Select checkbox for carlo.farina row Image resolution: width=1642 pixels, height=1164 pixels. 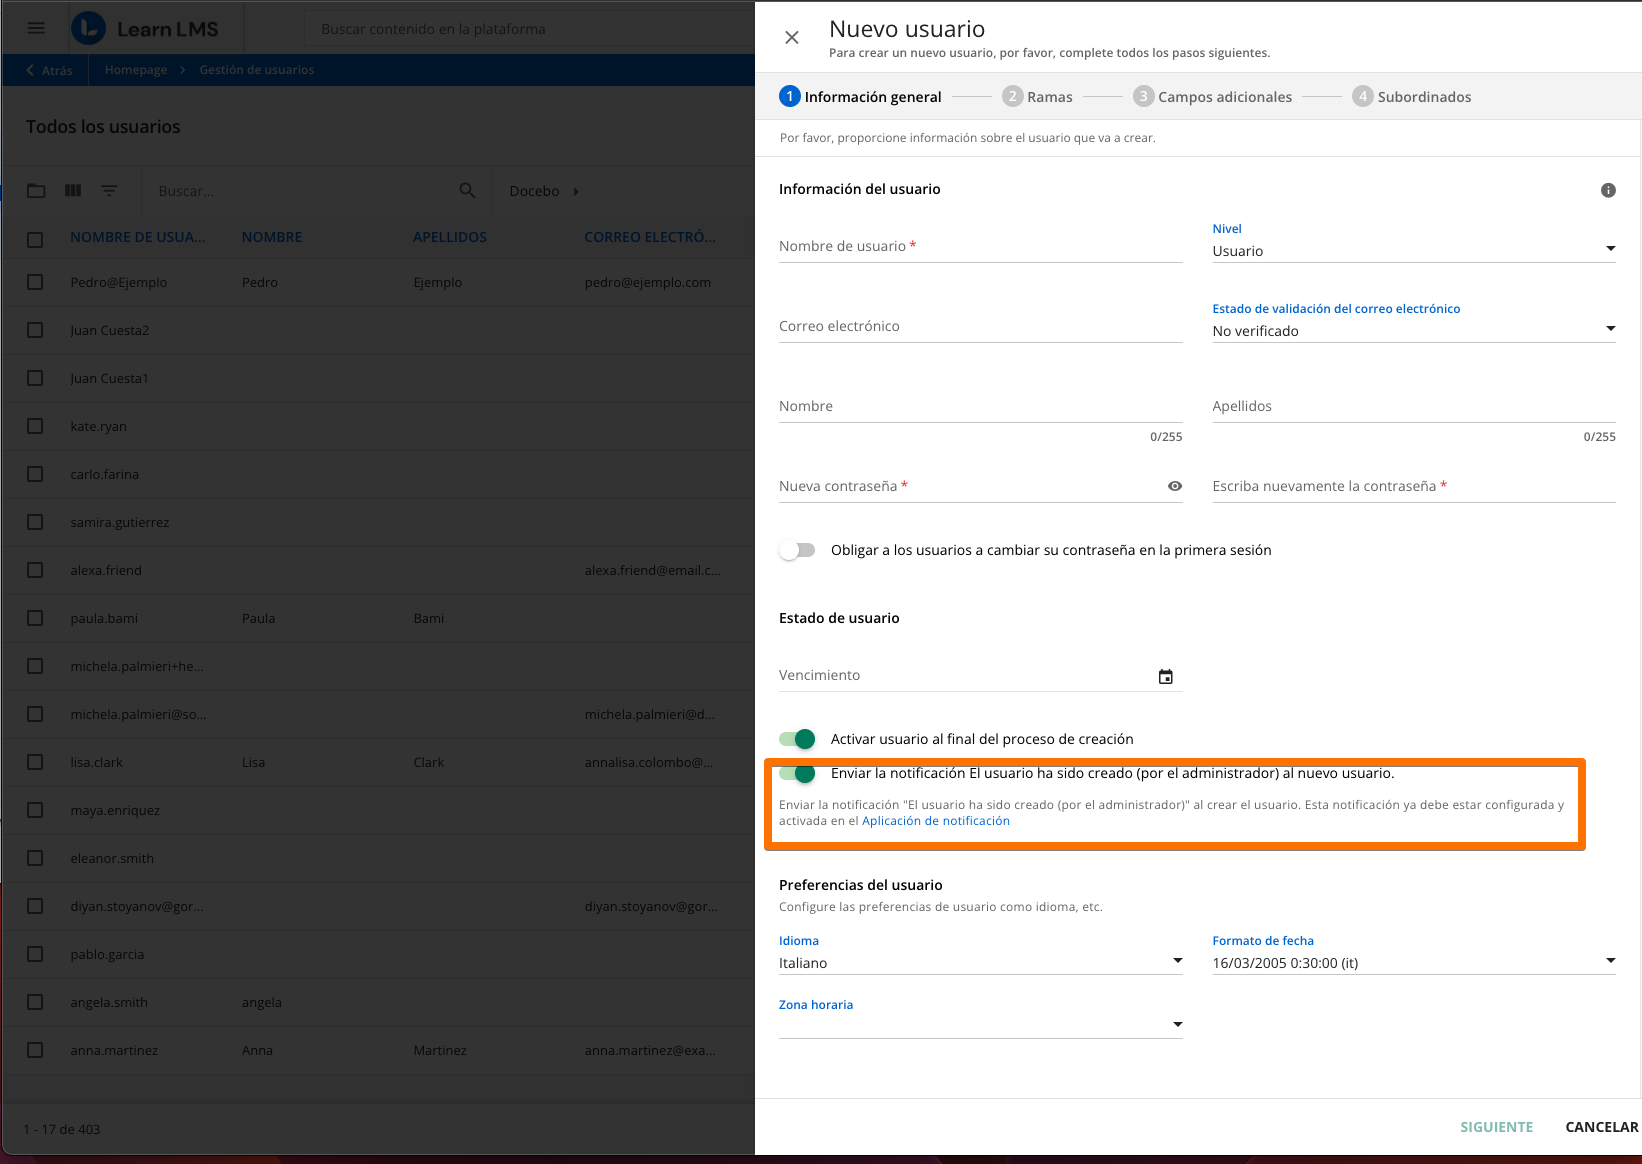(35, 474)
